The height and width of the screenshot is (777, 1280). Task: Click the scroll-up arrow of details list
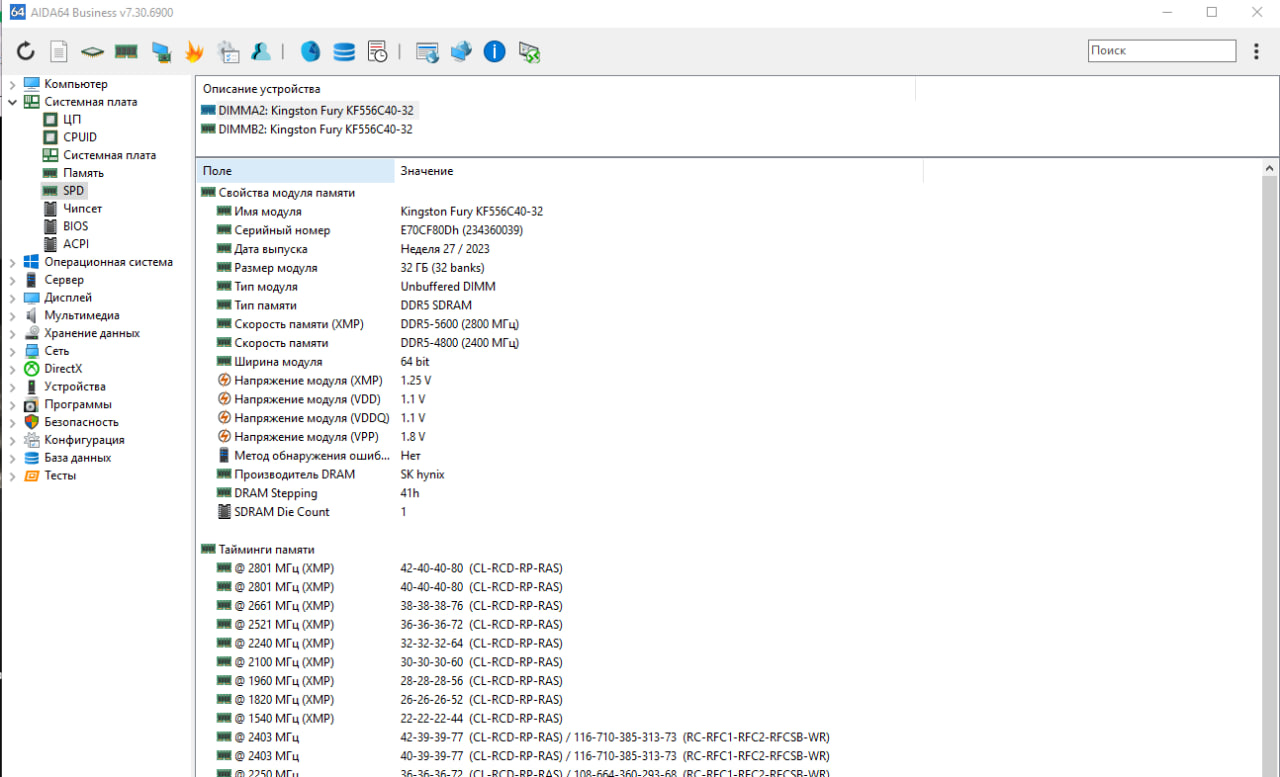1271,168
